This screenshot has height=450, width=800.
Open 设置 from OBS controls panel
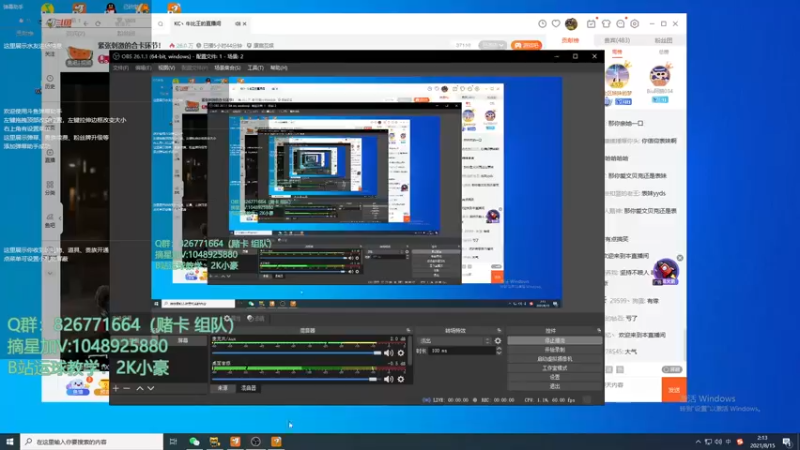555,377
